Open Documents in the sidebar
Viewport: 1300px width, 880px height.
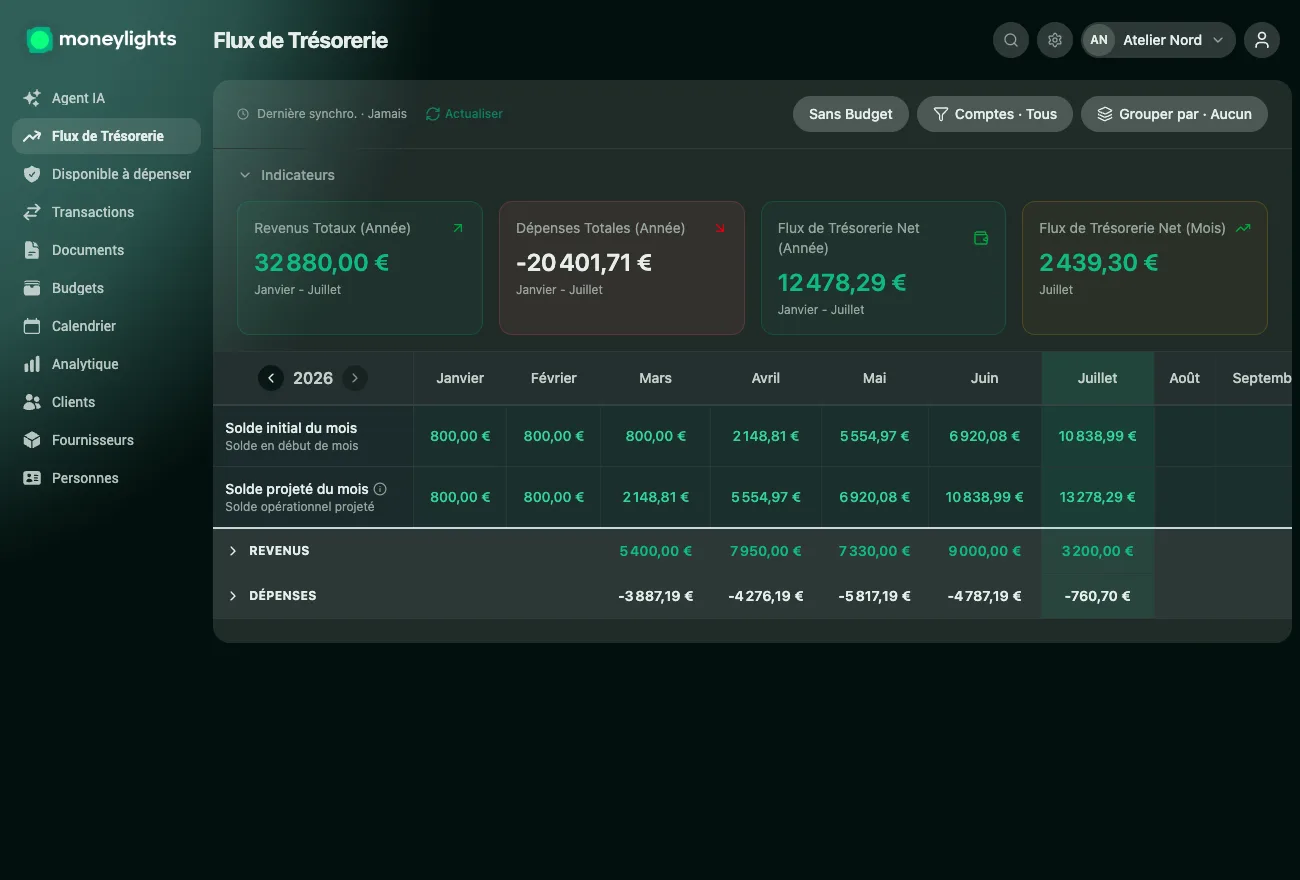pos(106,250)
